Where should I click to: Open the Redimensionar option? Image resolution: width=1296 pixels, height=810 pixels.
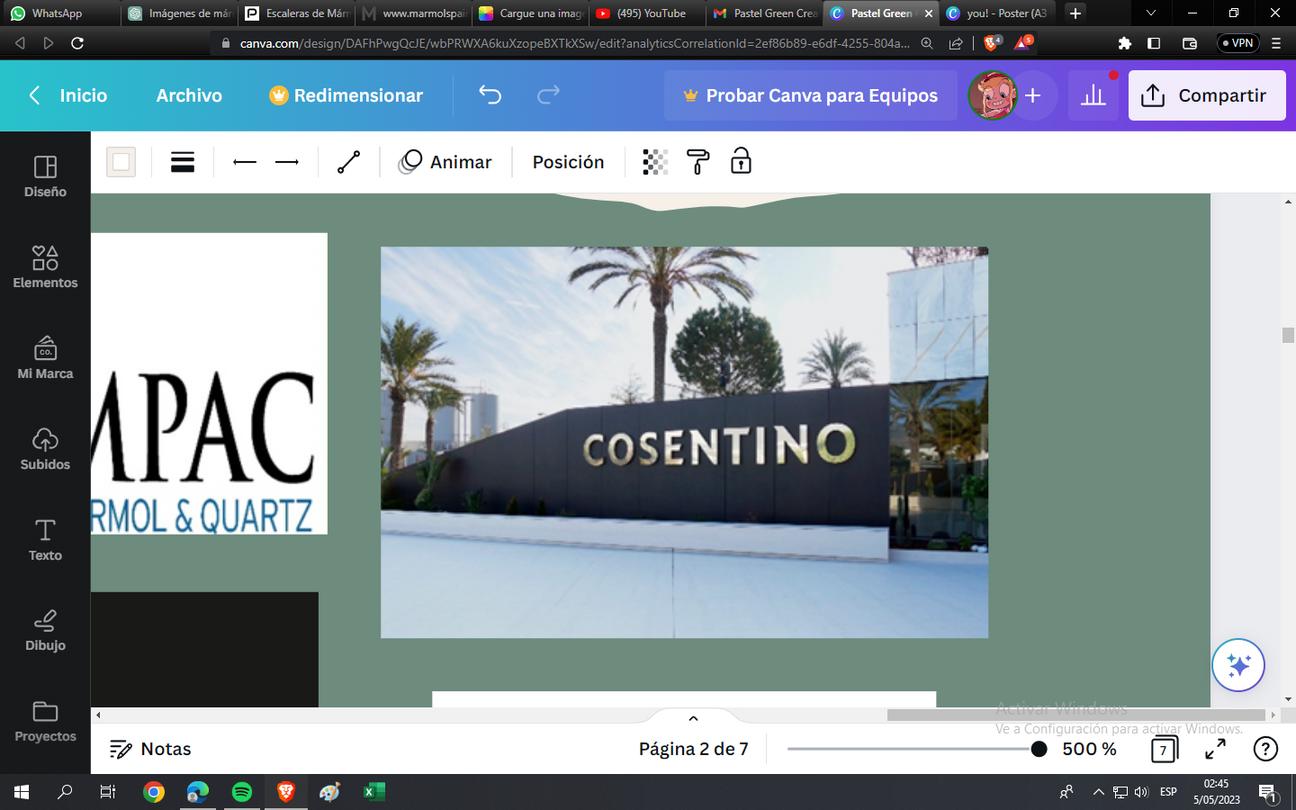coord(346,95)
